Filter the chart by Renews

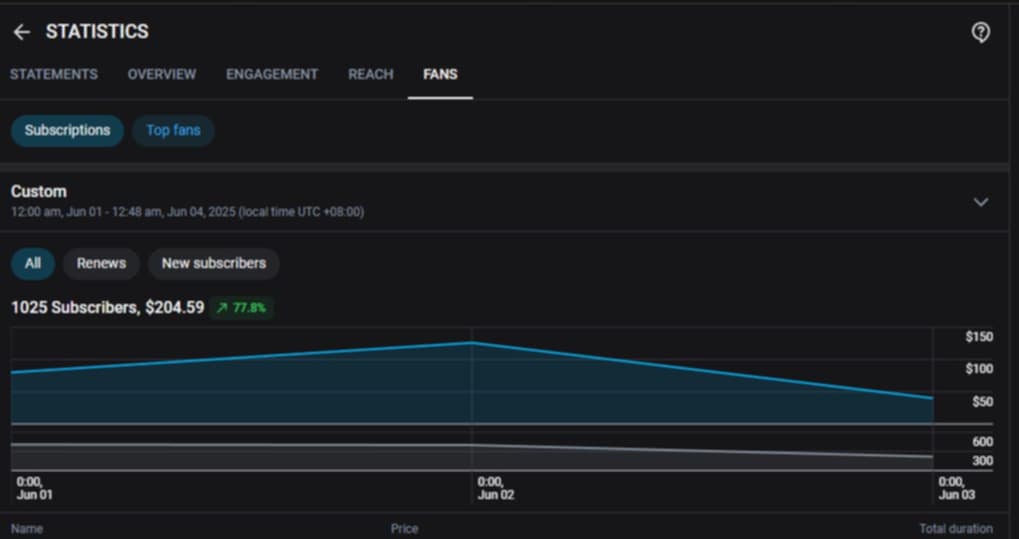101,263
